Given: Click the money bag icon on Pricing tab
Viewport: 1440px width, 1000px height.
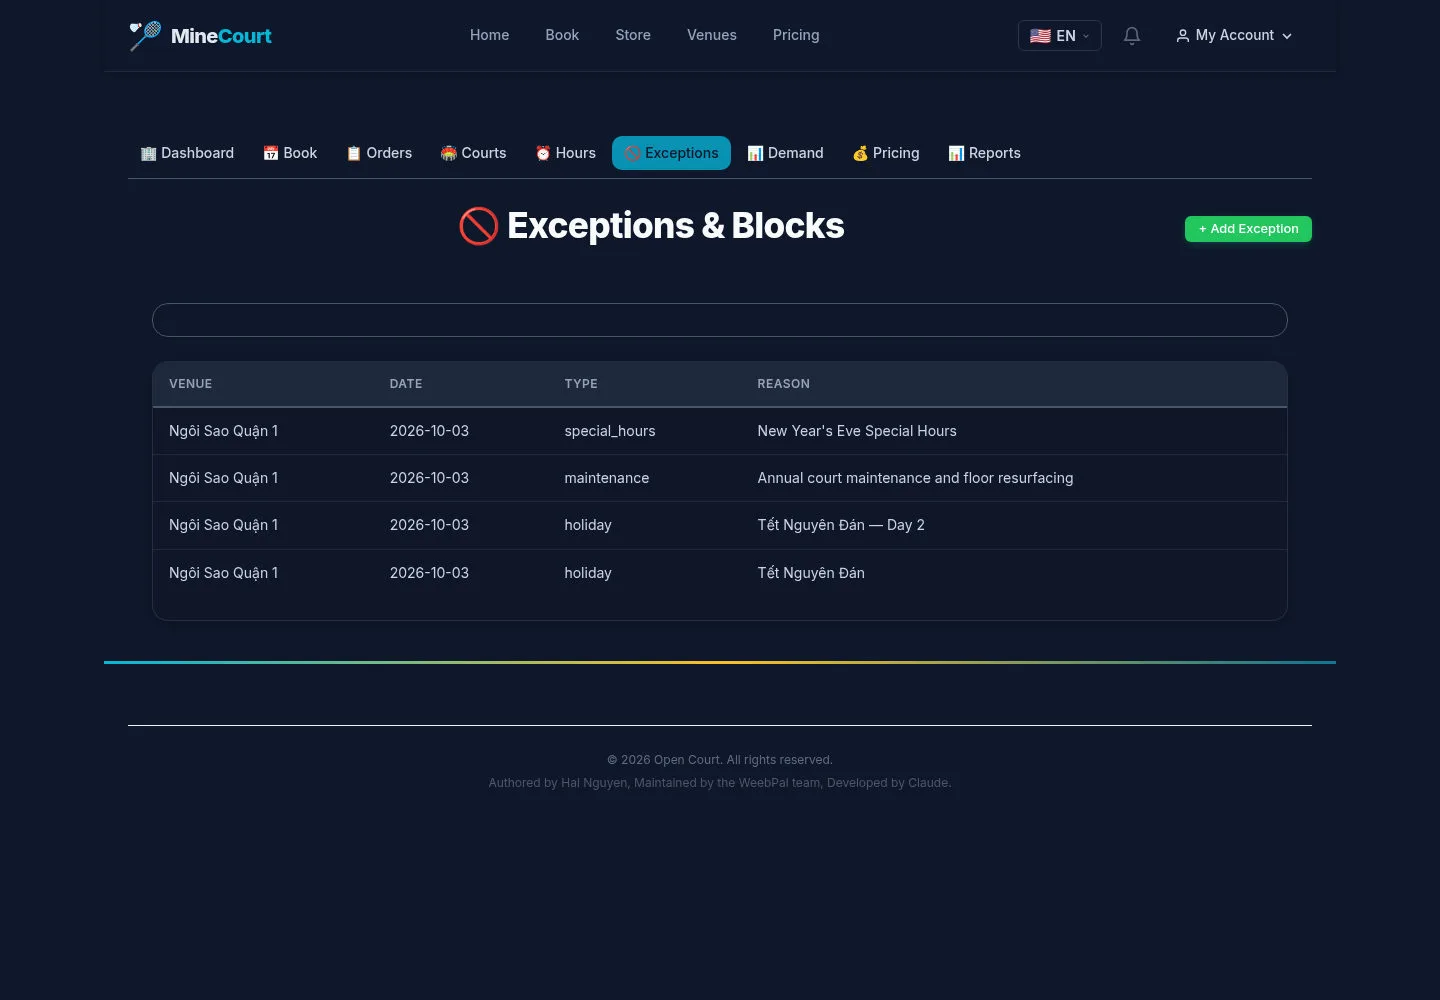Looking at the screenshot, I should (860, 153).
